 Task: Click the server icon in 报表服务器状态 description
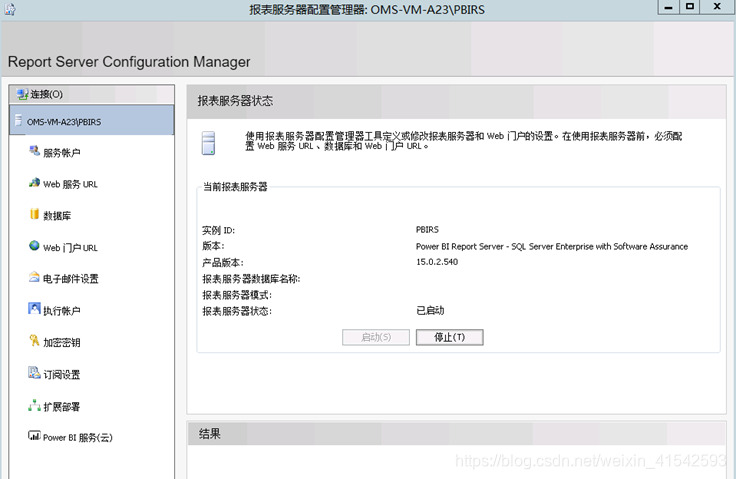click(208, 143)
